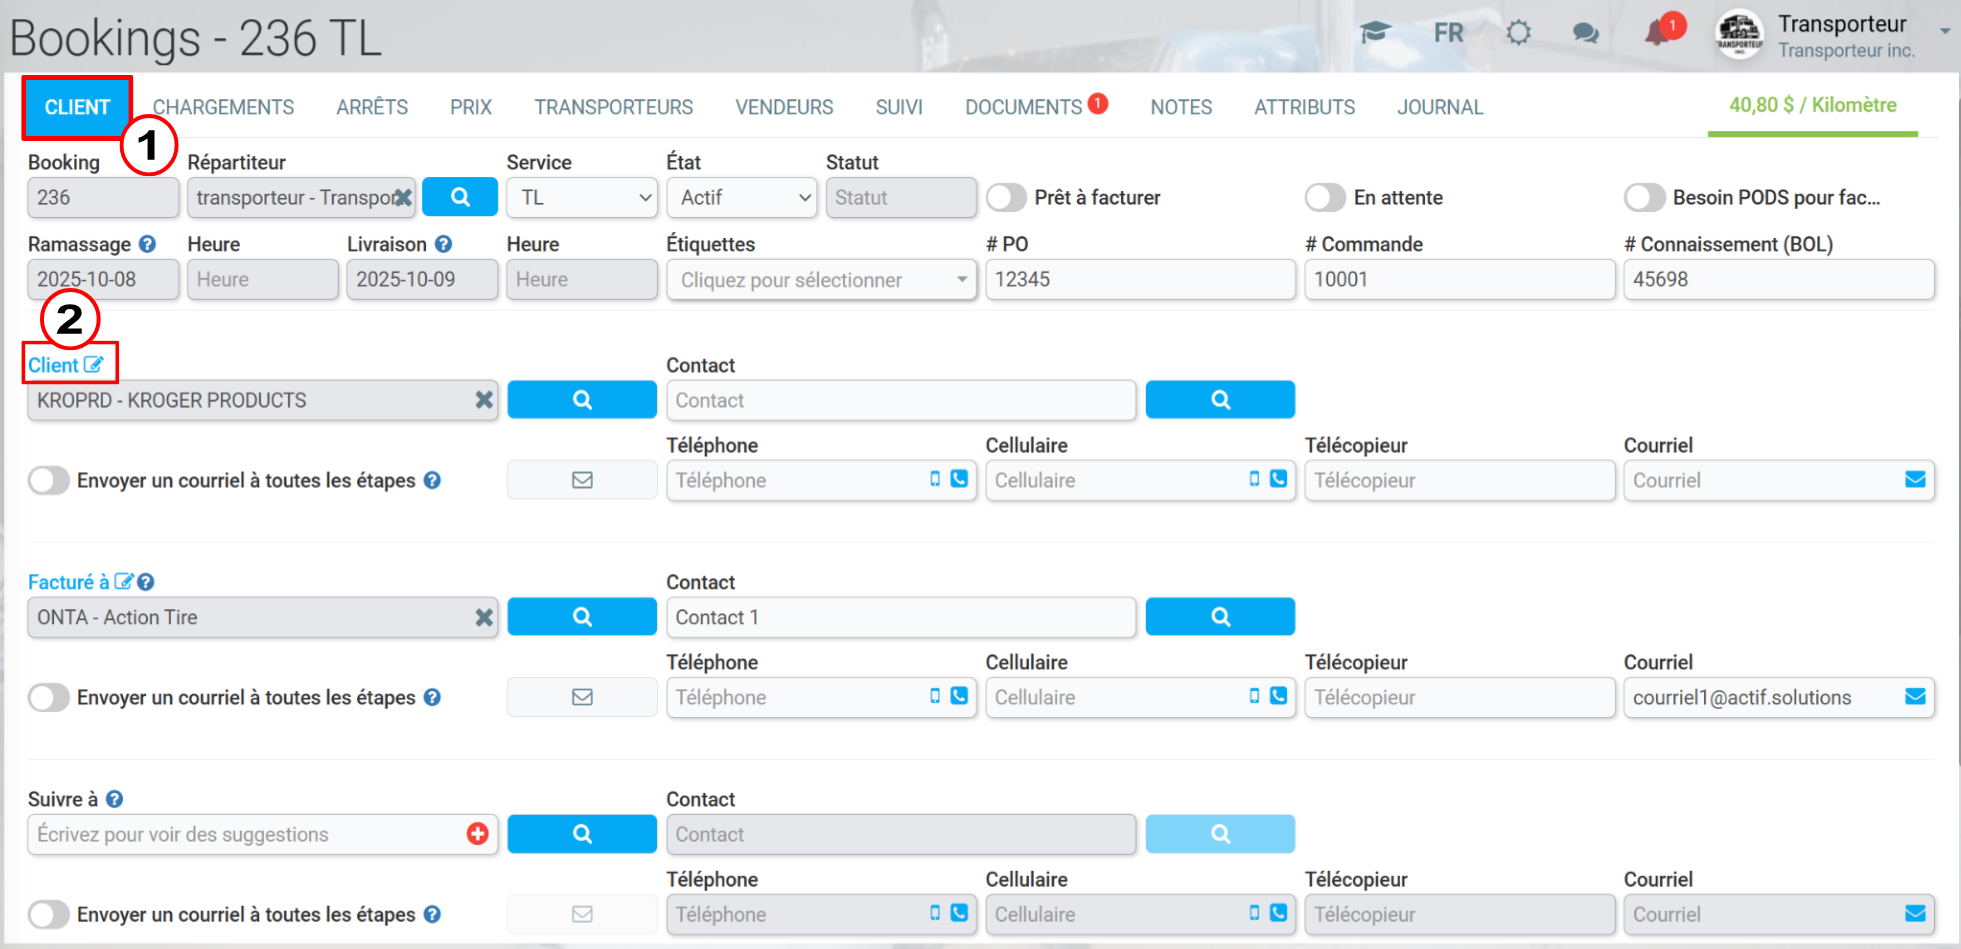This screenshot has height=949, width=1961.
Task: Enable the En attente switch
Action: pyautogui.click(x=1326, y=197)
